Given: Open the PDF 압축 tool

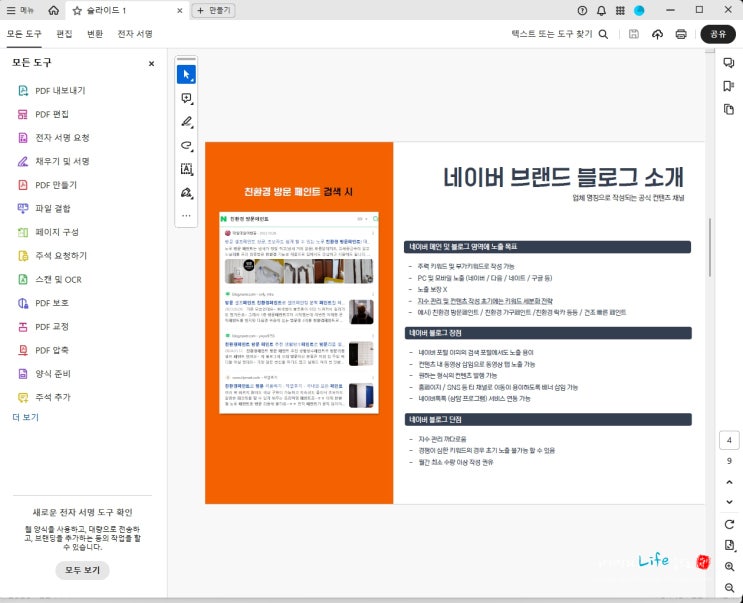Looking at the screenshot, I should coord(43,350).
